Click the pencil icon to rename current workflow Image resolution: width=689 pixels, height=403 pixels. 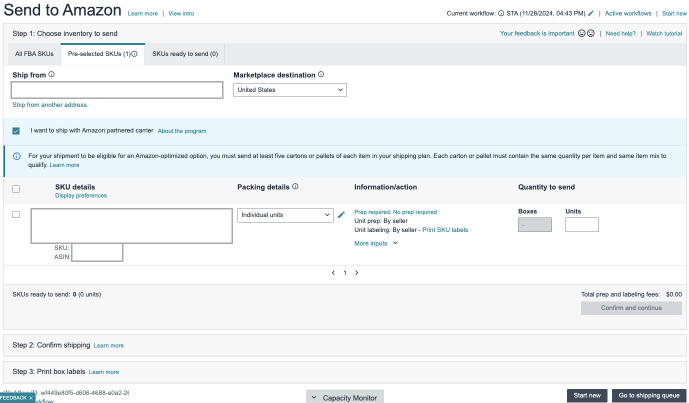point(591,13)
